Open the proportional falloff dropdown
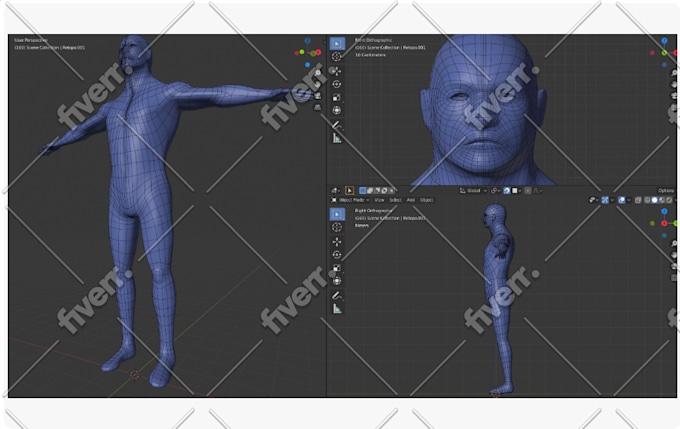The height and width of the screenshot is (429, 680). click(x=537, y=190)
